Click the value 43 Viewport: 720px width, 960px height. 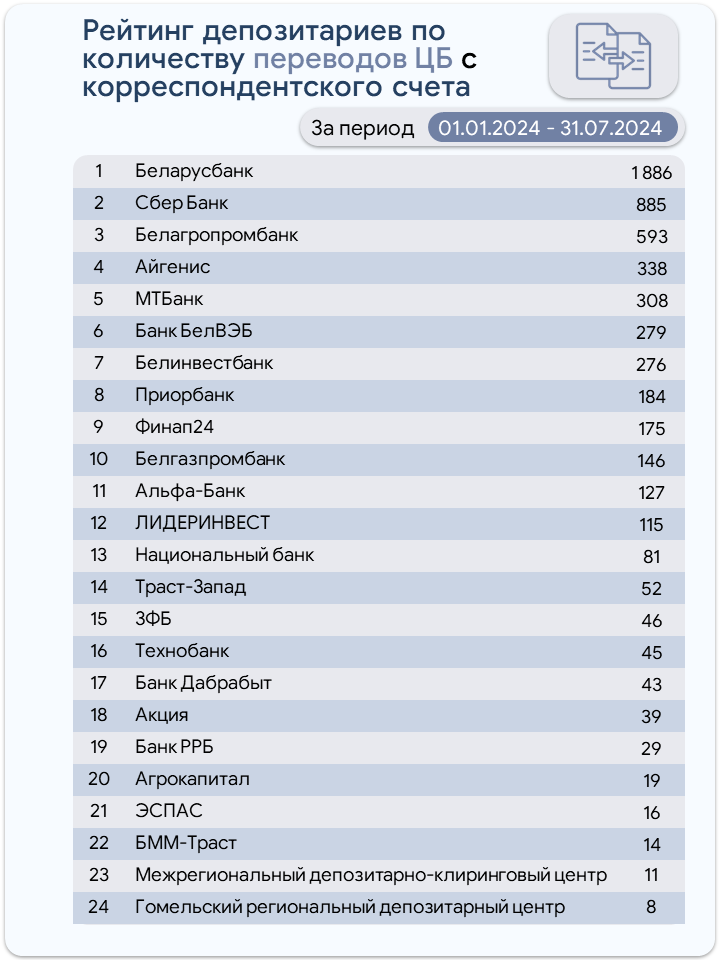click(651, 684)
